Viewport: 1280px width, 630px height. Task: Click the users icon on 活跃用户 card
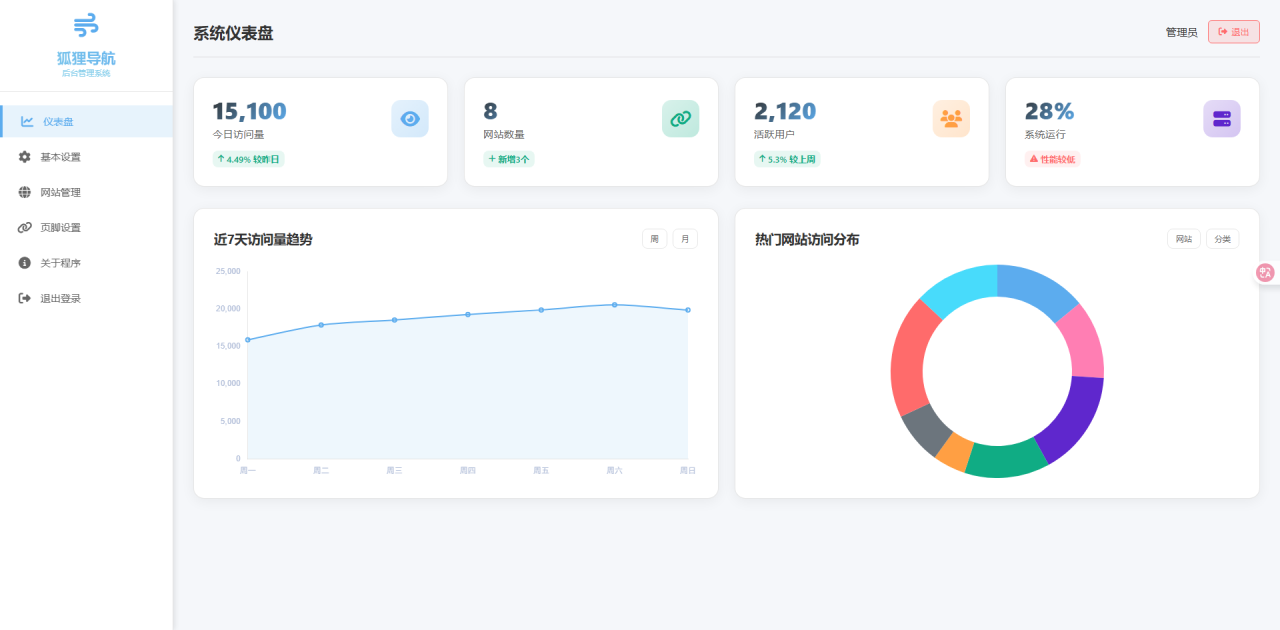951,118
